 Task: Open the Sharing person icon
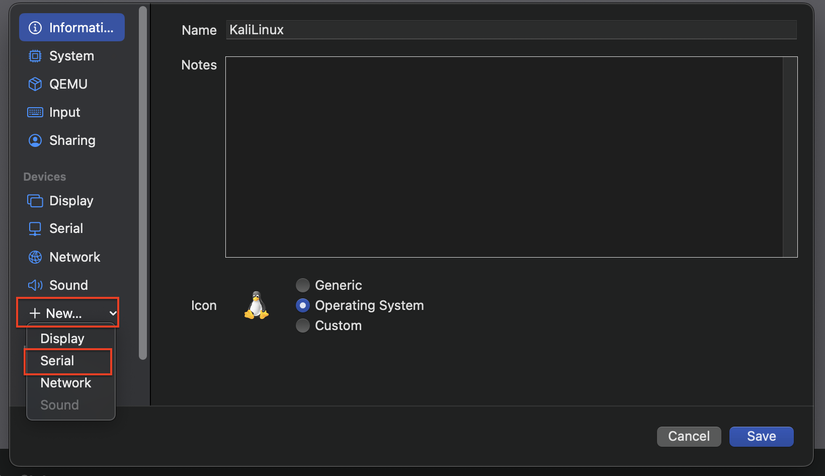(x=35, y=140)
